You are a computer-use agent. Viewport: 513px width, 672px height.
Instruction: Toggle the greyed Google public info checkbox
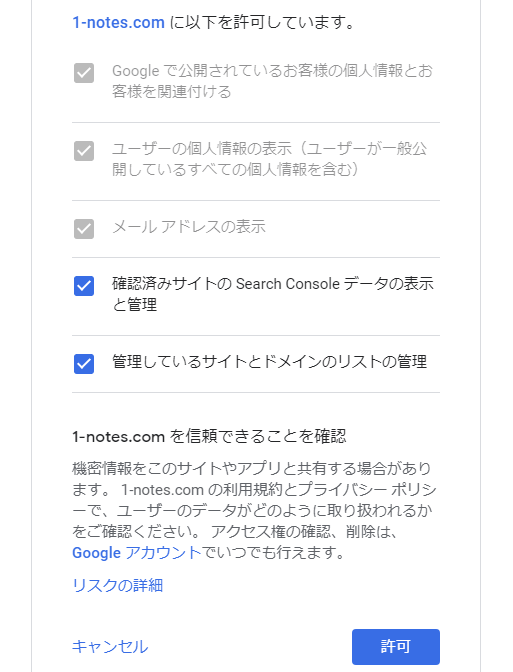click(x=84, y=73)
